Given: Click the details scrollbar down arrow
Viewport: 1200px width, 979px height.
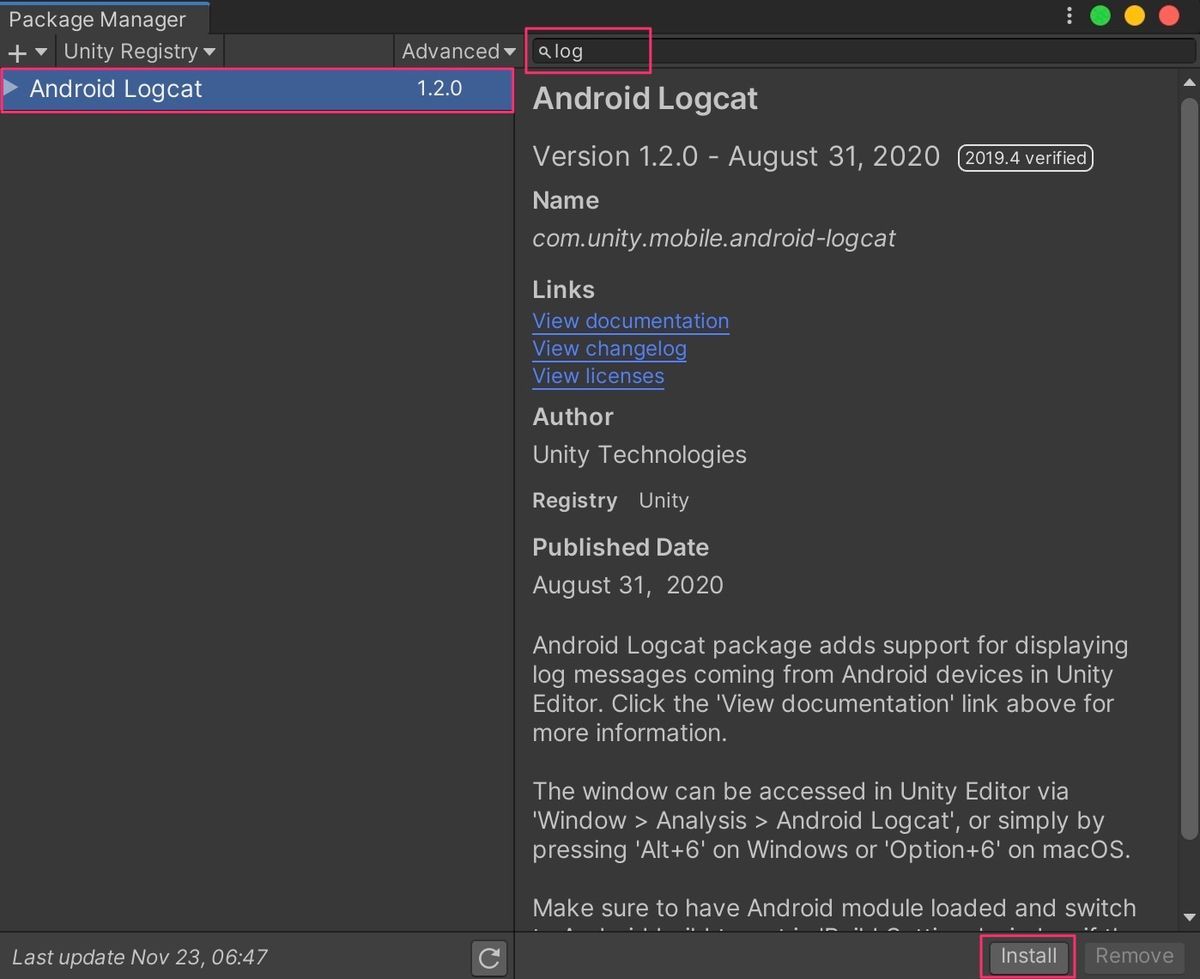Looking at the screenshot, I should coord(1189,917).
